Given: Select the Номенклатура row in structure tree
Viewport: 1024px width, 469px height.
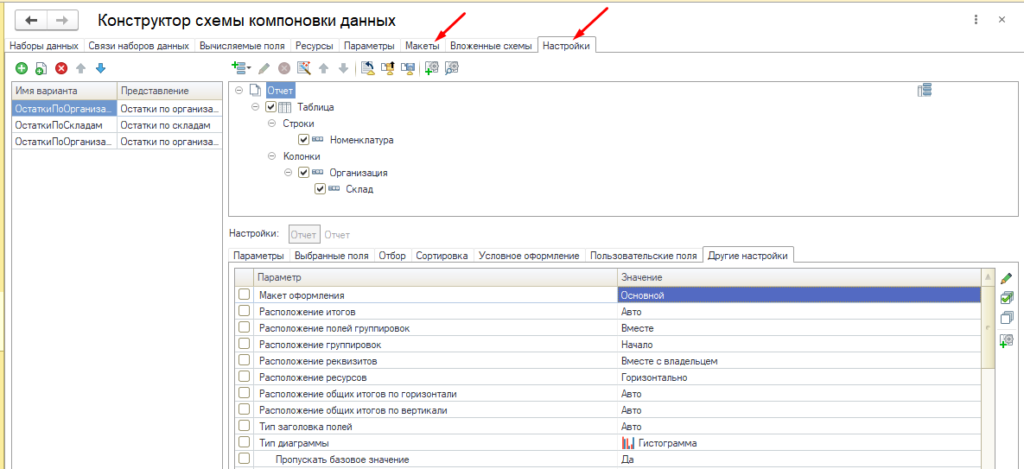Looking at the screenshot, I should coord(362,140).
